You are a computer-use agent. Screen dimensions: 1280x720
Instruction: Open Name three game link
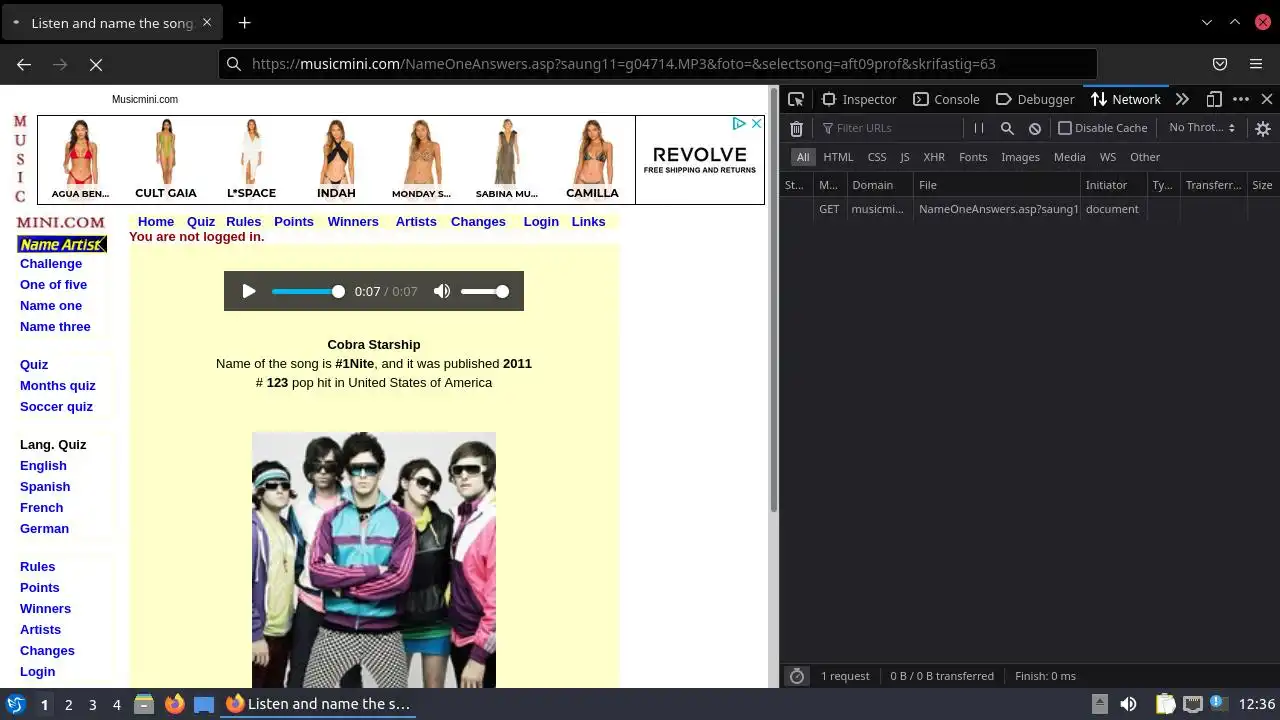point(55,327)
